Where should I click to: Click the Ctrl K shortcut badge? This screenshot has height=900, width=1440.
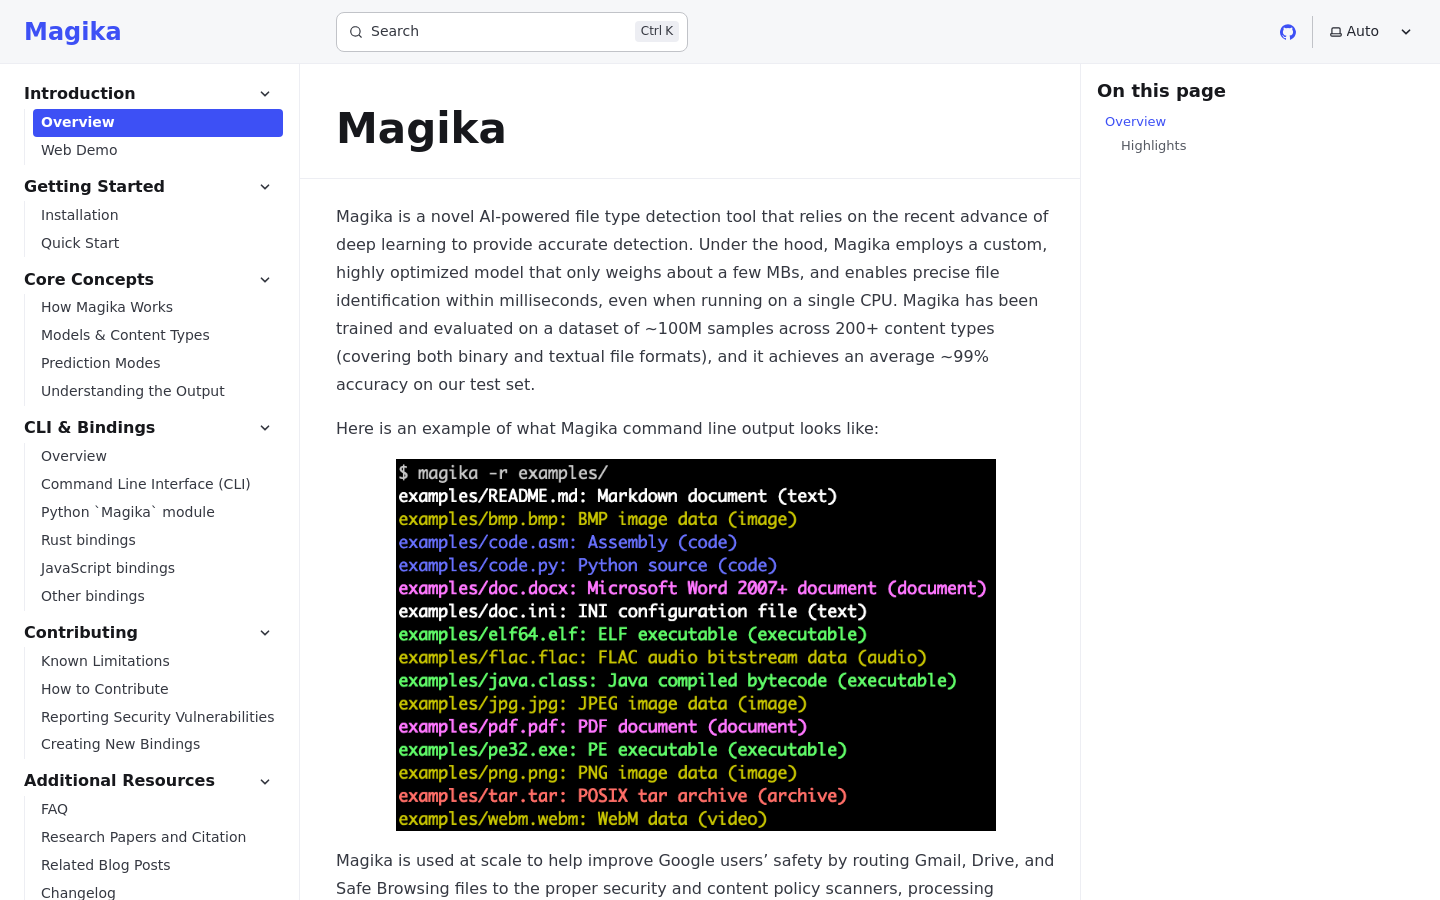656,31
